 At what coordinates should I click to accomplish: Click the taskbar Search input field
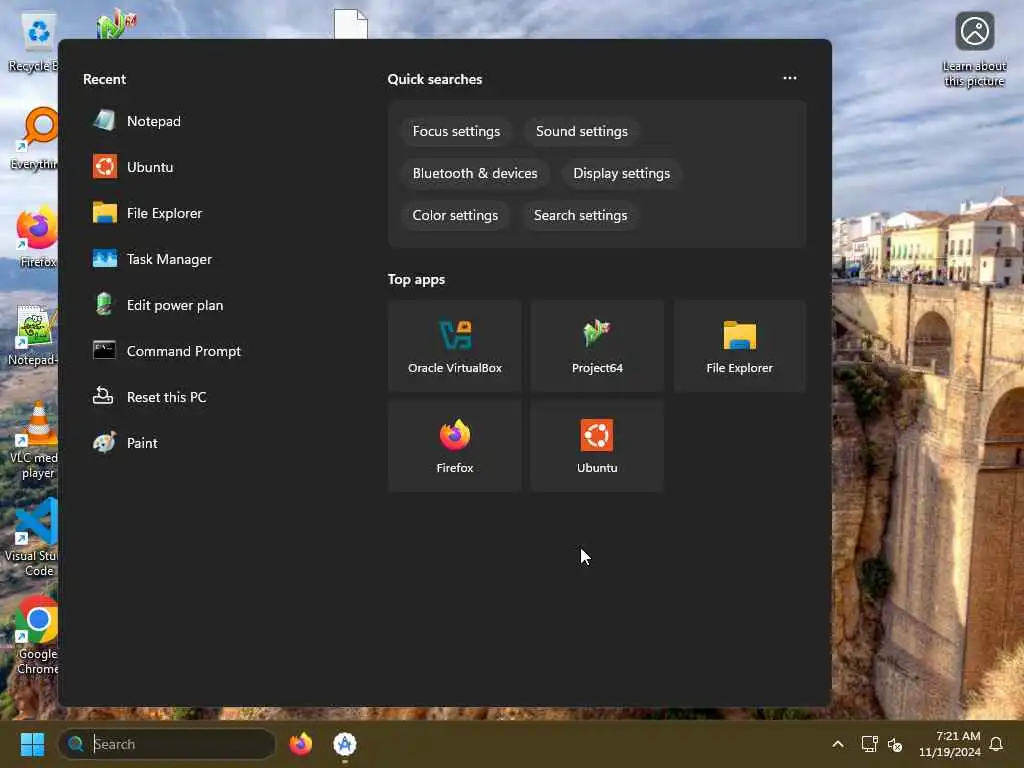pyautogui.click(x=167, y=744)
